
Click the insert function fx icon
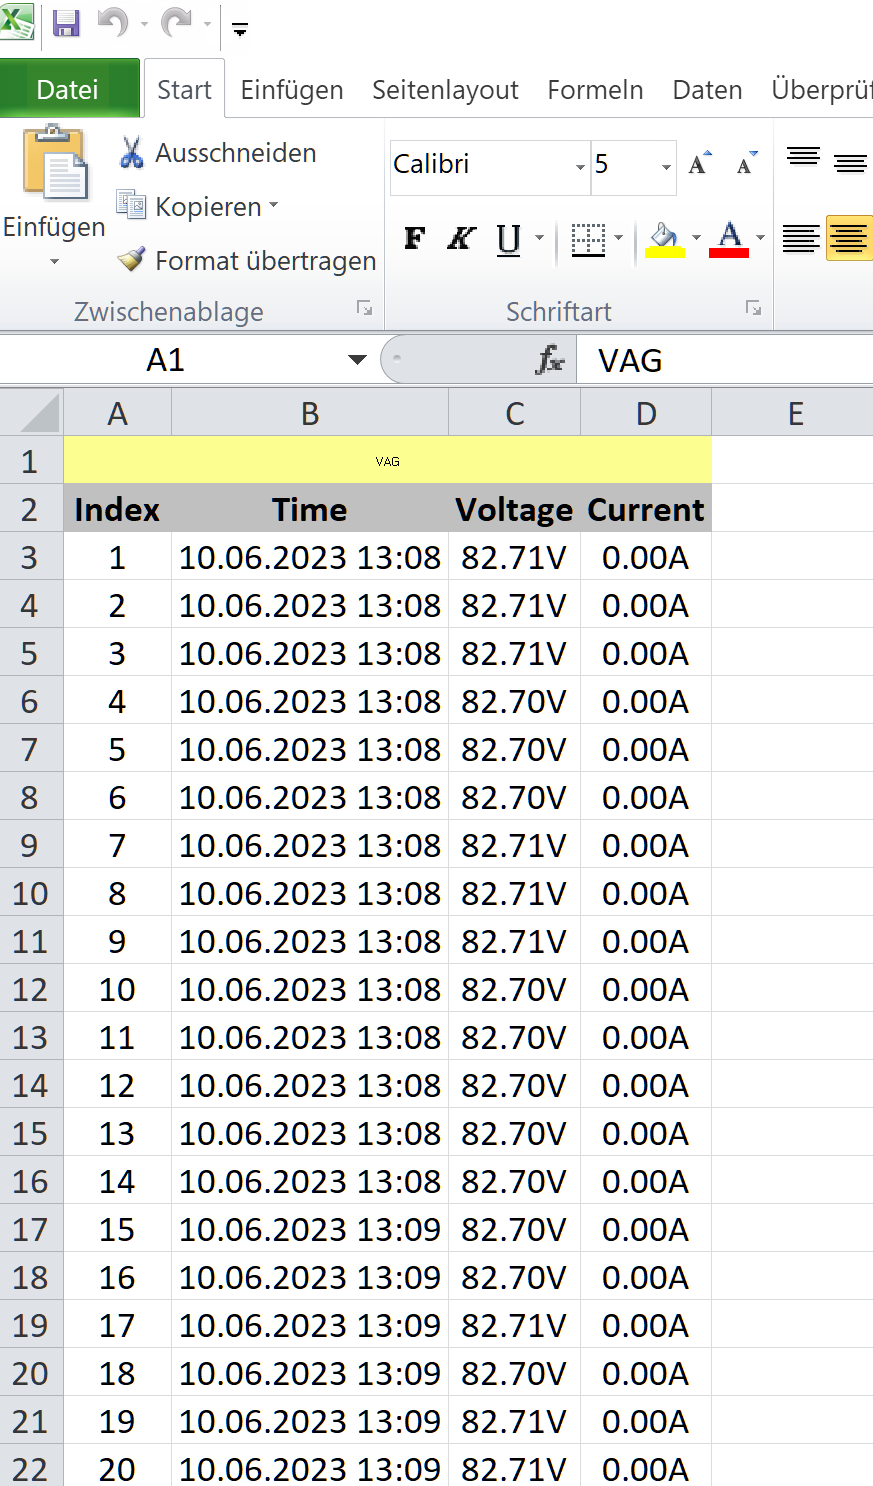coord(549,360)
